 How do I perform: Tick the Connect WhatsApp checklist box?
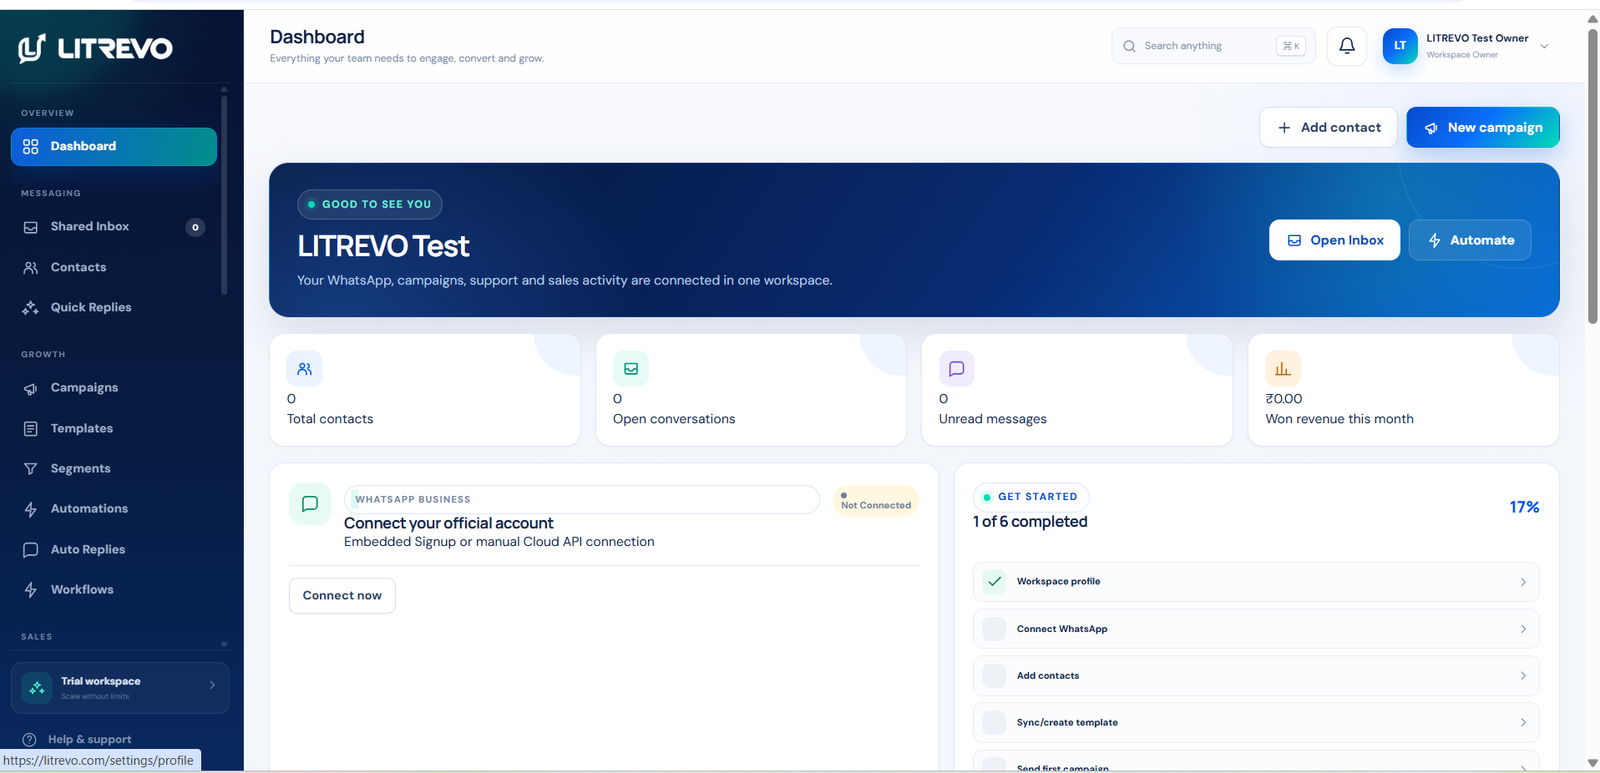pos(994,629)
